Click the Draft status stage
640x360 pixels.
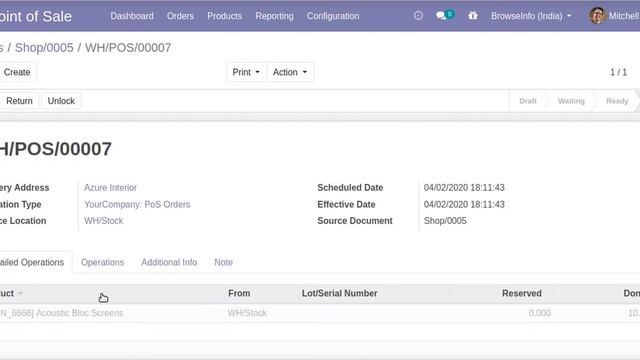pyautogui.click(x=528, y=101)
